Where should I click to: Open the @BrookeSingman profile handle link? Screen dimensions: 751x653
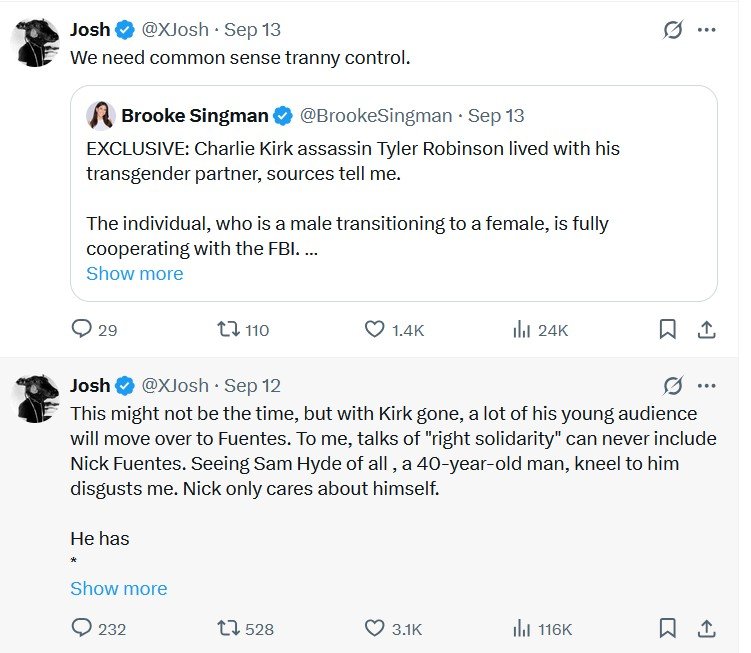(376, 116)
